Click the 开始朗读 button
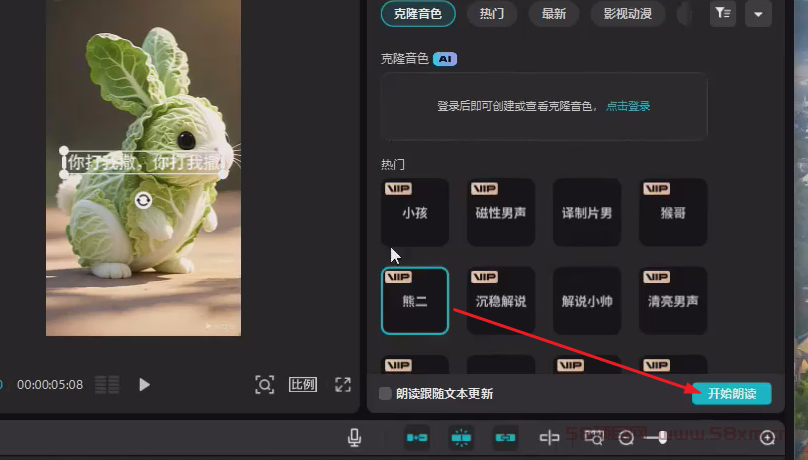The image size is (808, 460). (x=731, y=394)
